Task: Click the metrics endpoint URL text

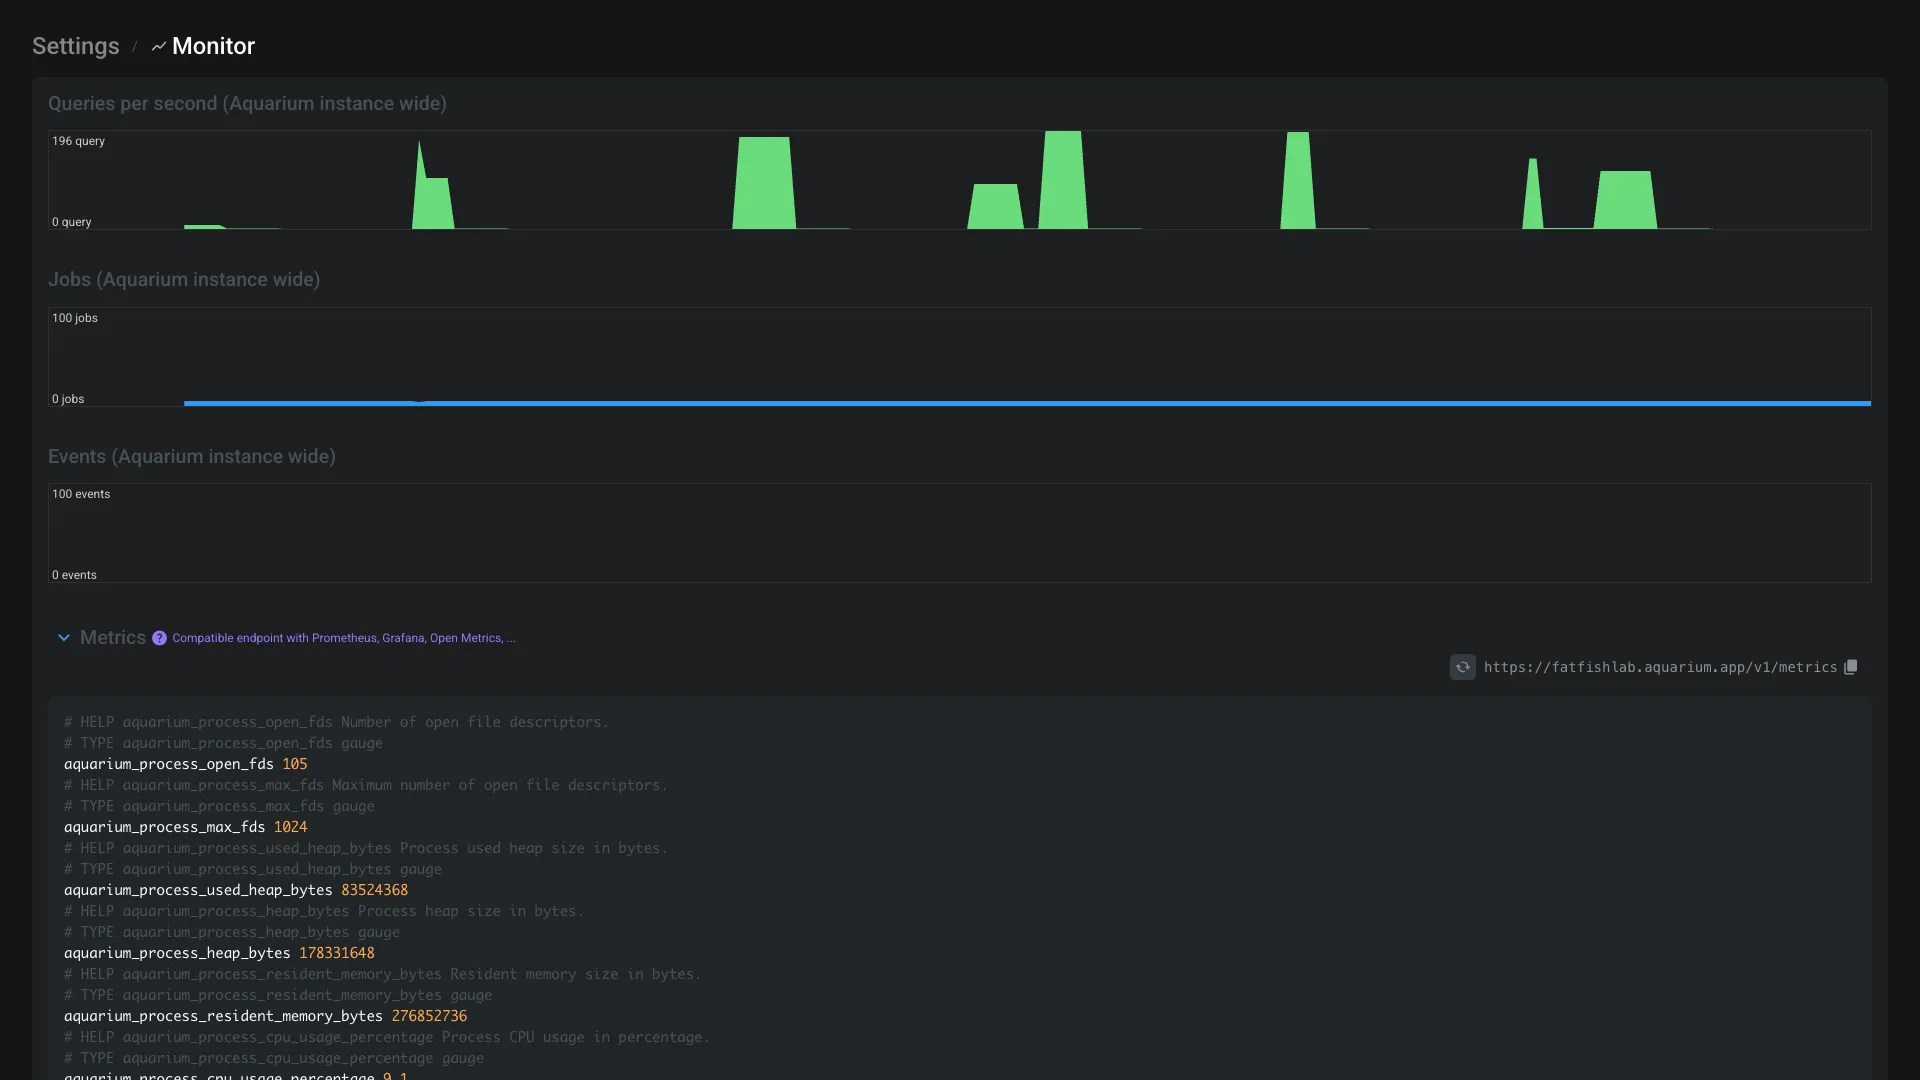Action: 1660,667
